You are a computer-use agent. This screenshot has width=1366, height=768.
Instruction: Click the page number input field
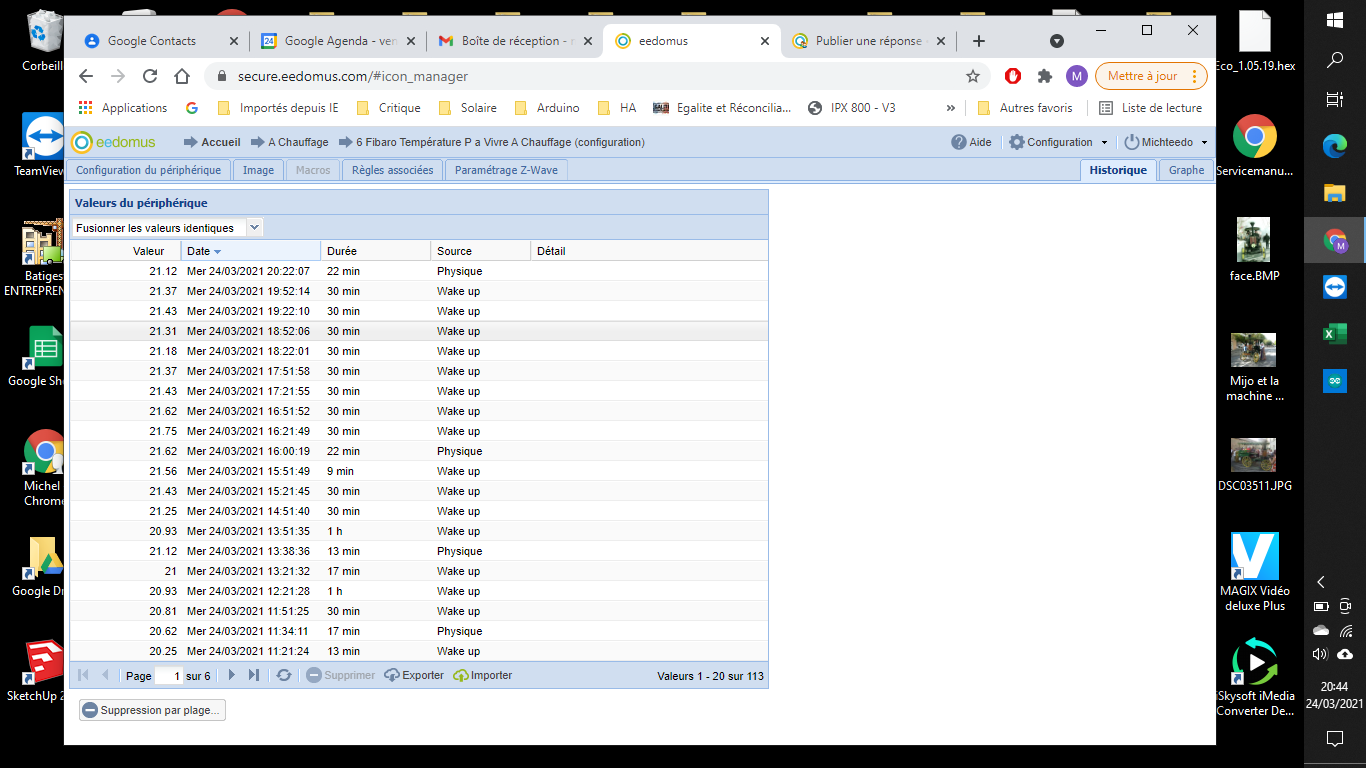pos(169,676)
